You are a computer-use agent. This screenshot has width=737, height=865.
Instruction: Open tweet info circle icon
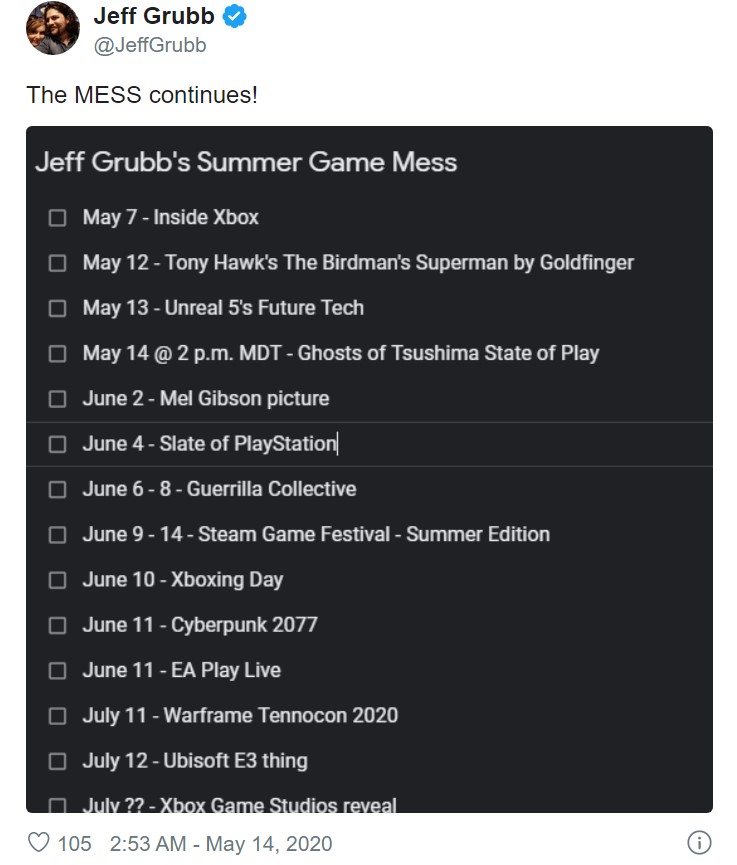click(x=700, y=842)
